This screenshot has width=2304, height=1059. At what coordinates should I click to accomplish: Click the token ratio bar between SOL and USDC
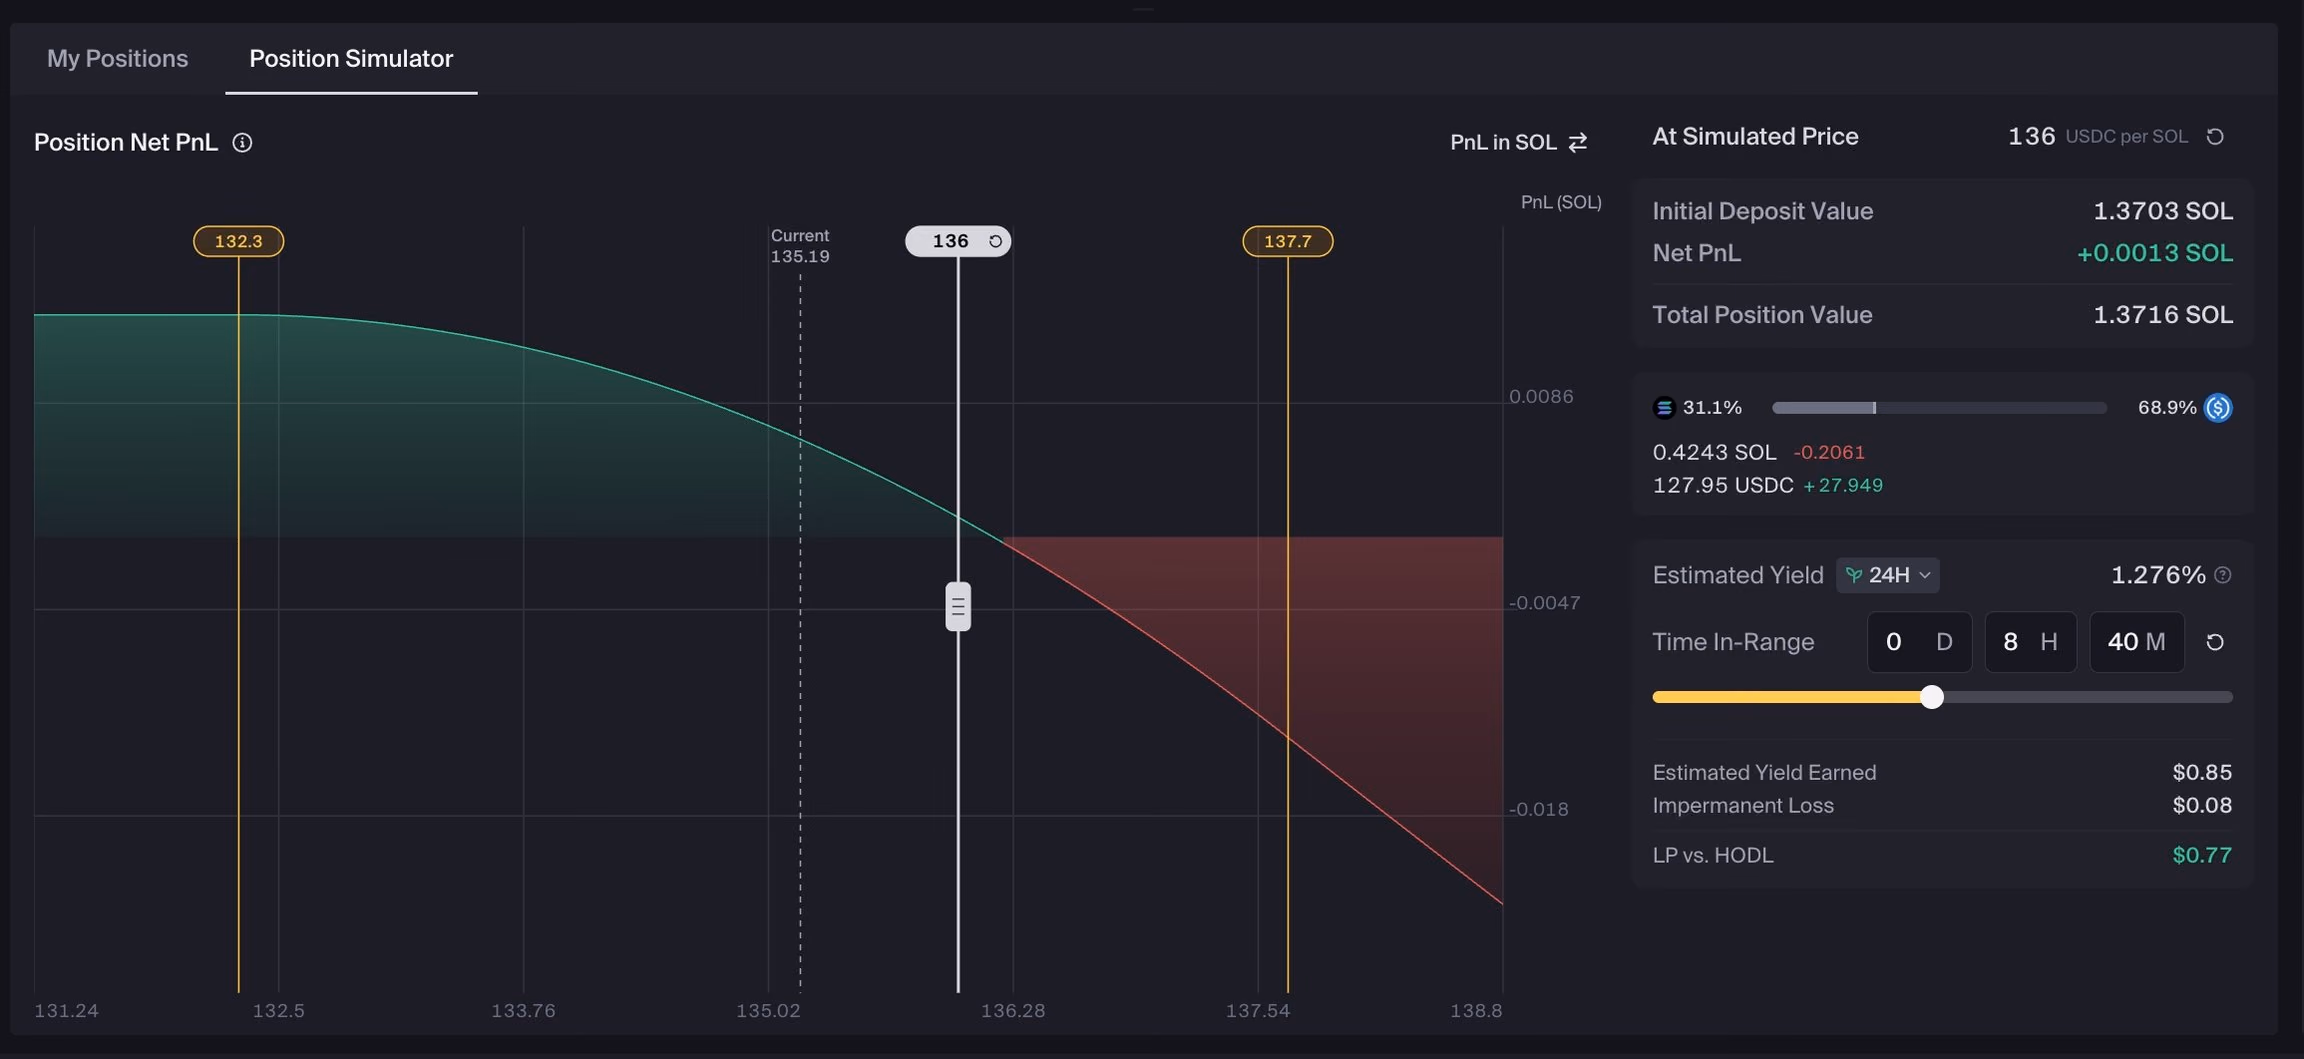pyautogui.click(x=1939, y=408)
